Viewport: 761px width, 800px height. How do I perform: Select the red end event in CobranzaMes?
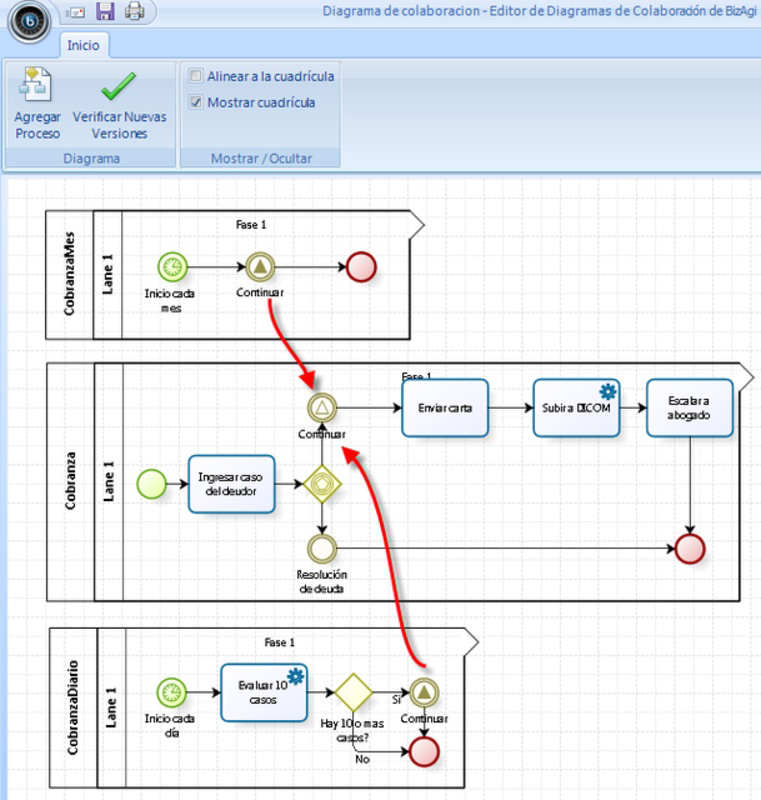tap(361, 267)
